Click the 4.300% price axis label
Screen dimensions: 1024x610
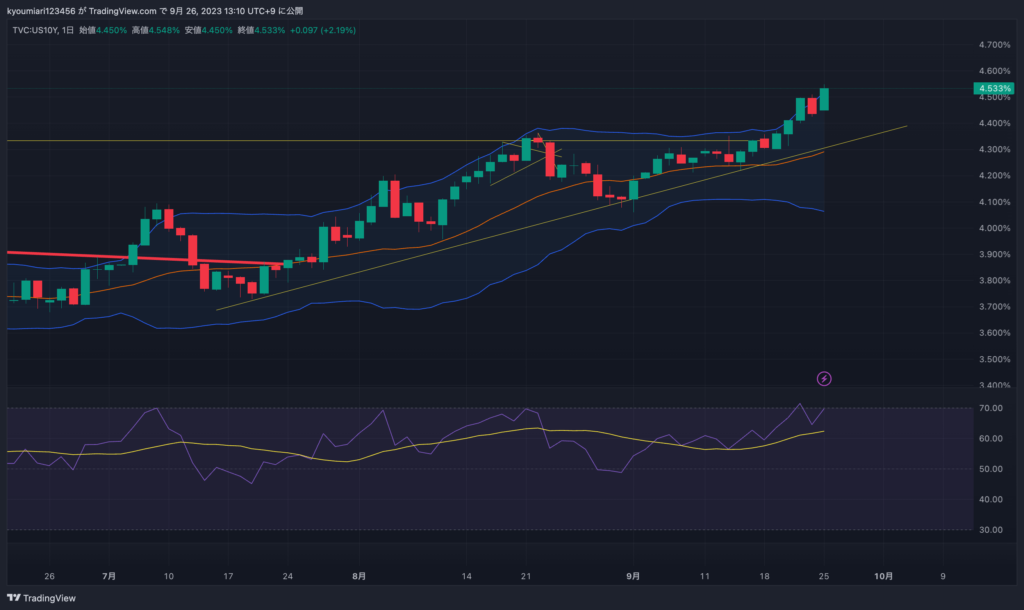(994, 150)
